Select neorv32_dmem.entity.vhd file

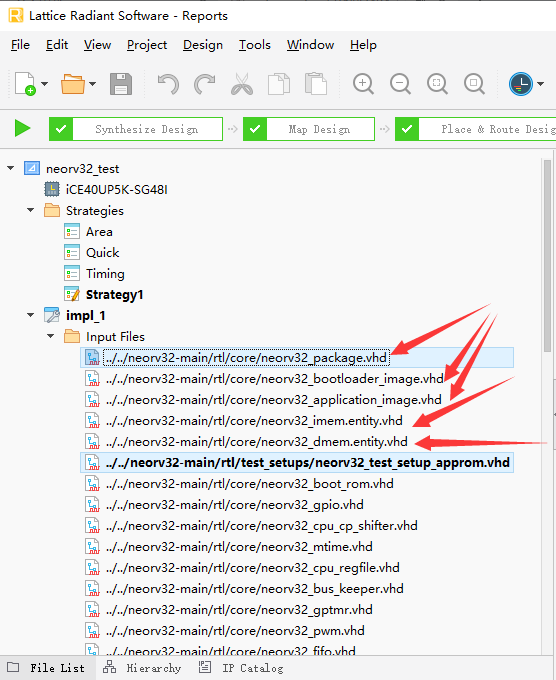coord(256,441)
